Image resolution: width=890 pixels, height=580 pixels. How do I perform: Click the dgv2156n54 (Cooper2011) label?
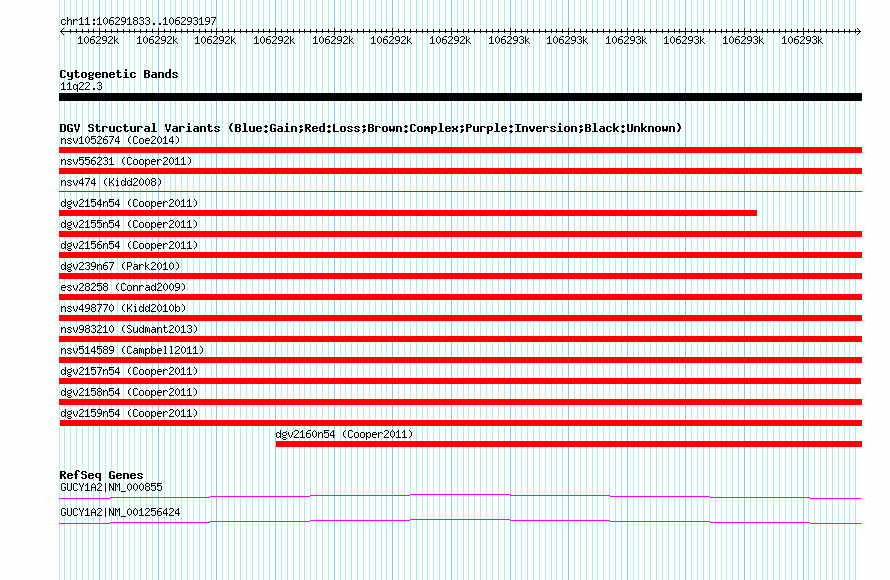129,245
